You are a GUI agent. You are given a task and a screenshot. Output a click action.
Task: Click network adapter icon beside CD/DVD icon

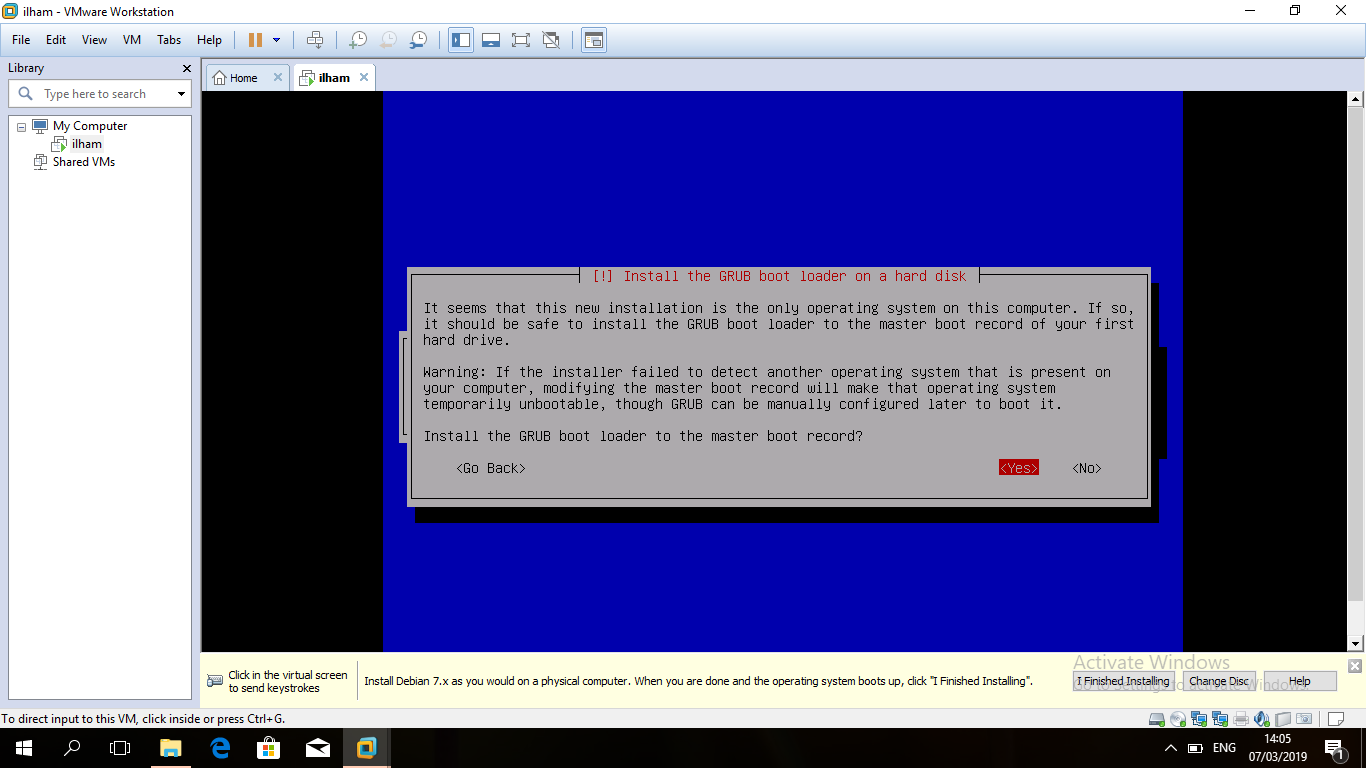pos(1199,718)
